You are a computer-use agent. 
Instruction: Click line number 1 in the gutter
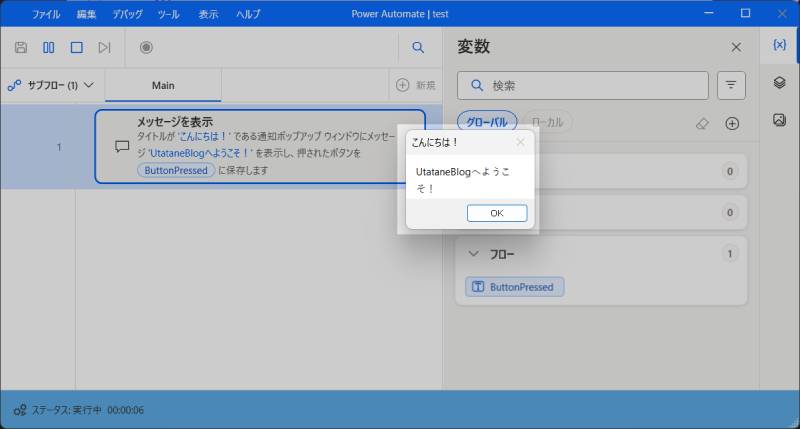(59, 147)
